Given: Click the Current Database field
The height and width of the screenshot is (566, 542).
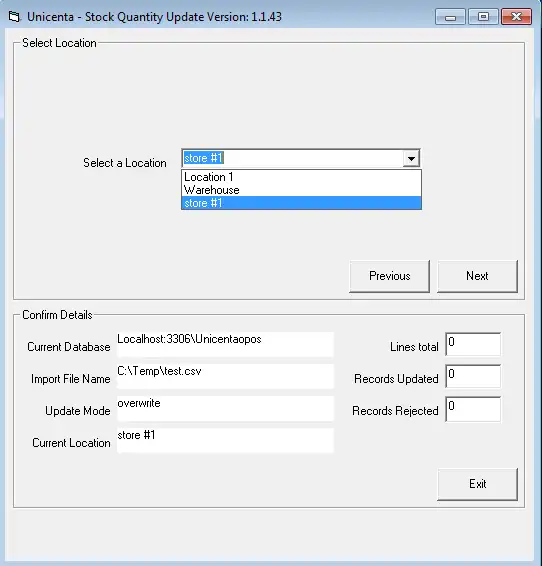Looking at the screenshot, I should click(225, 344).
